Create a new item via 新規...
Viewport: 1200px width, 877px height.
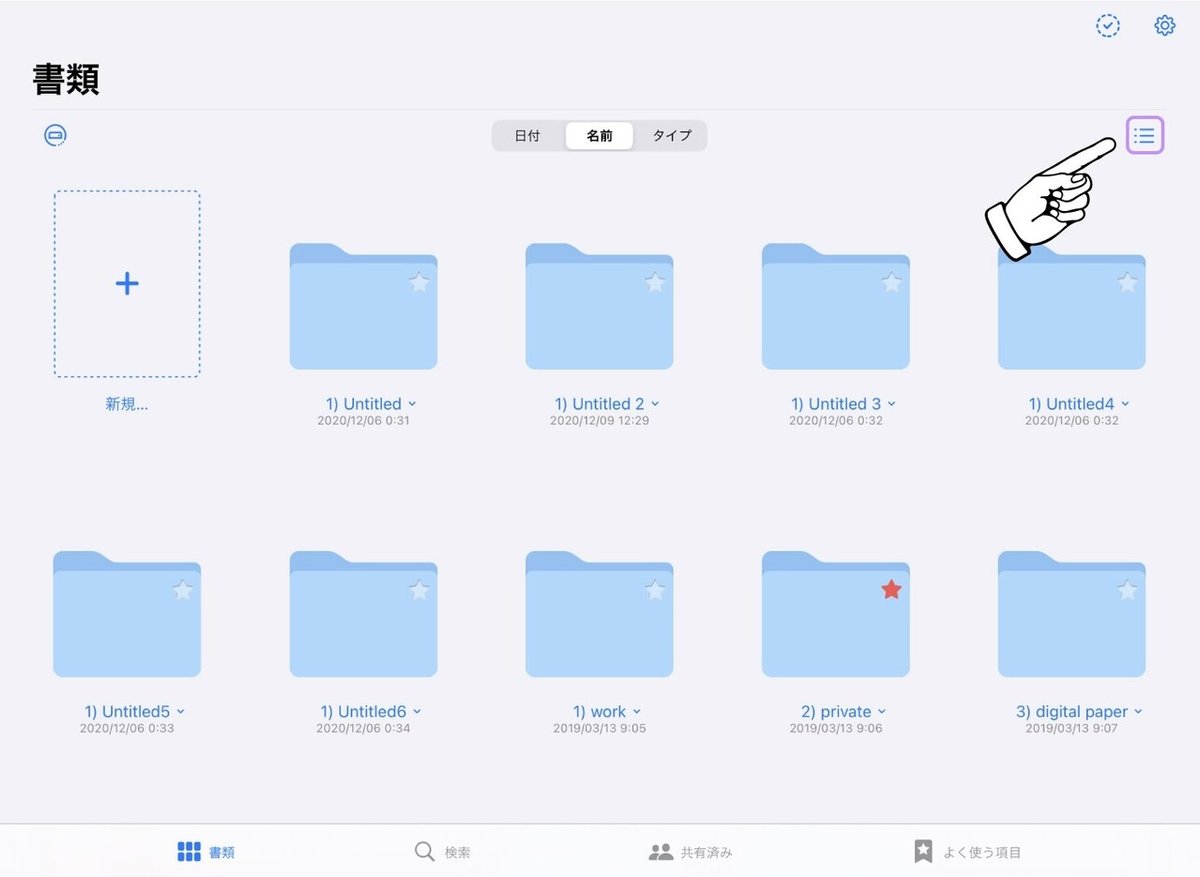[x=127, y=284]
